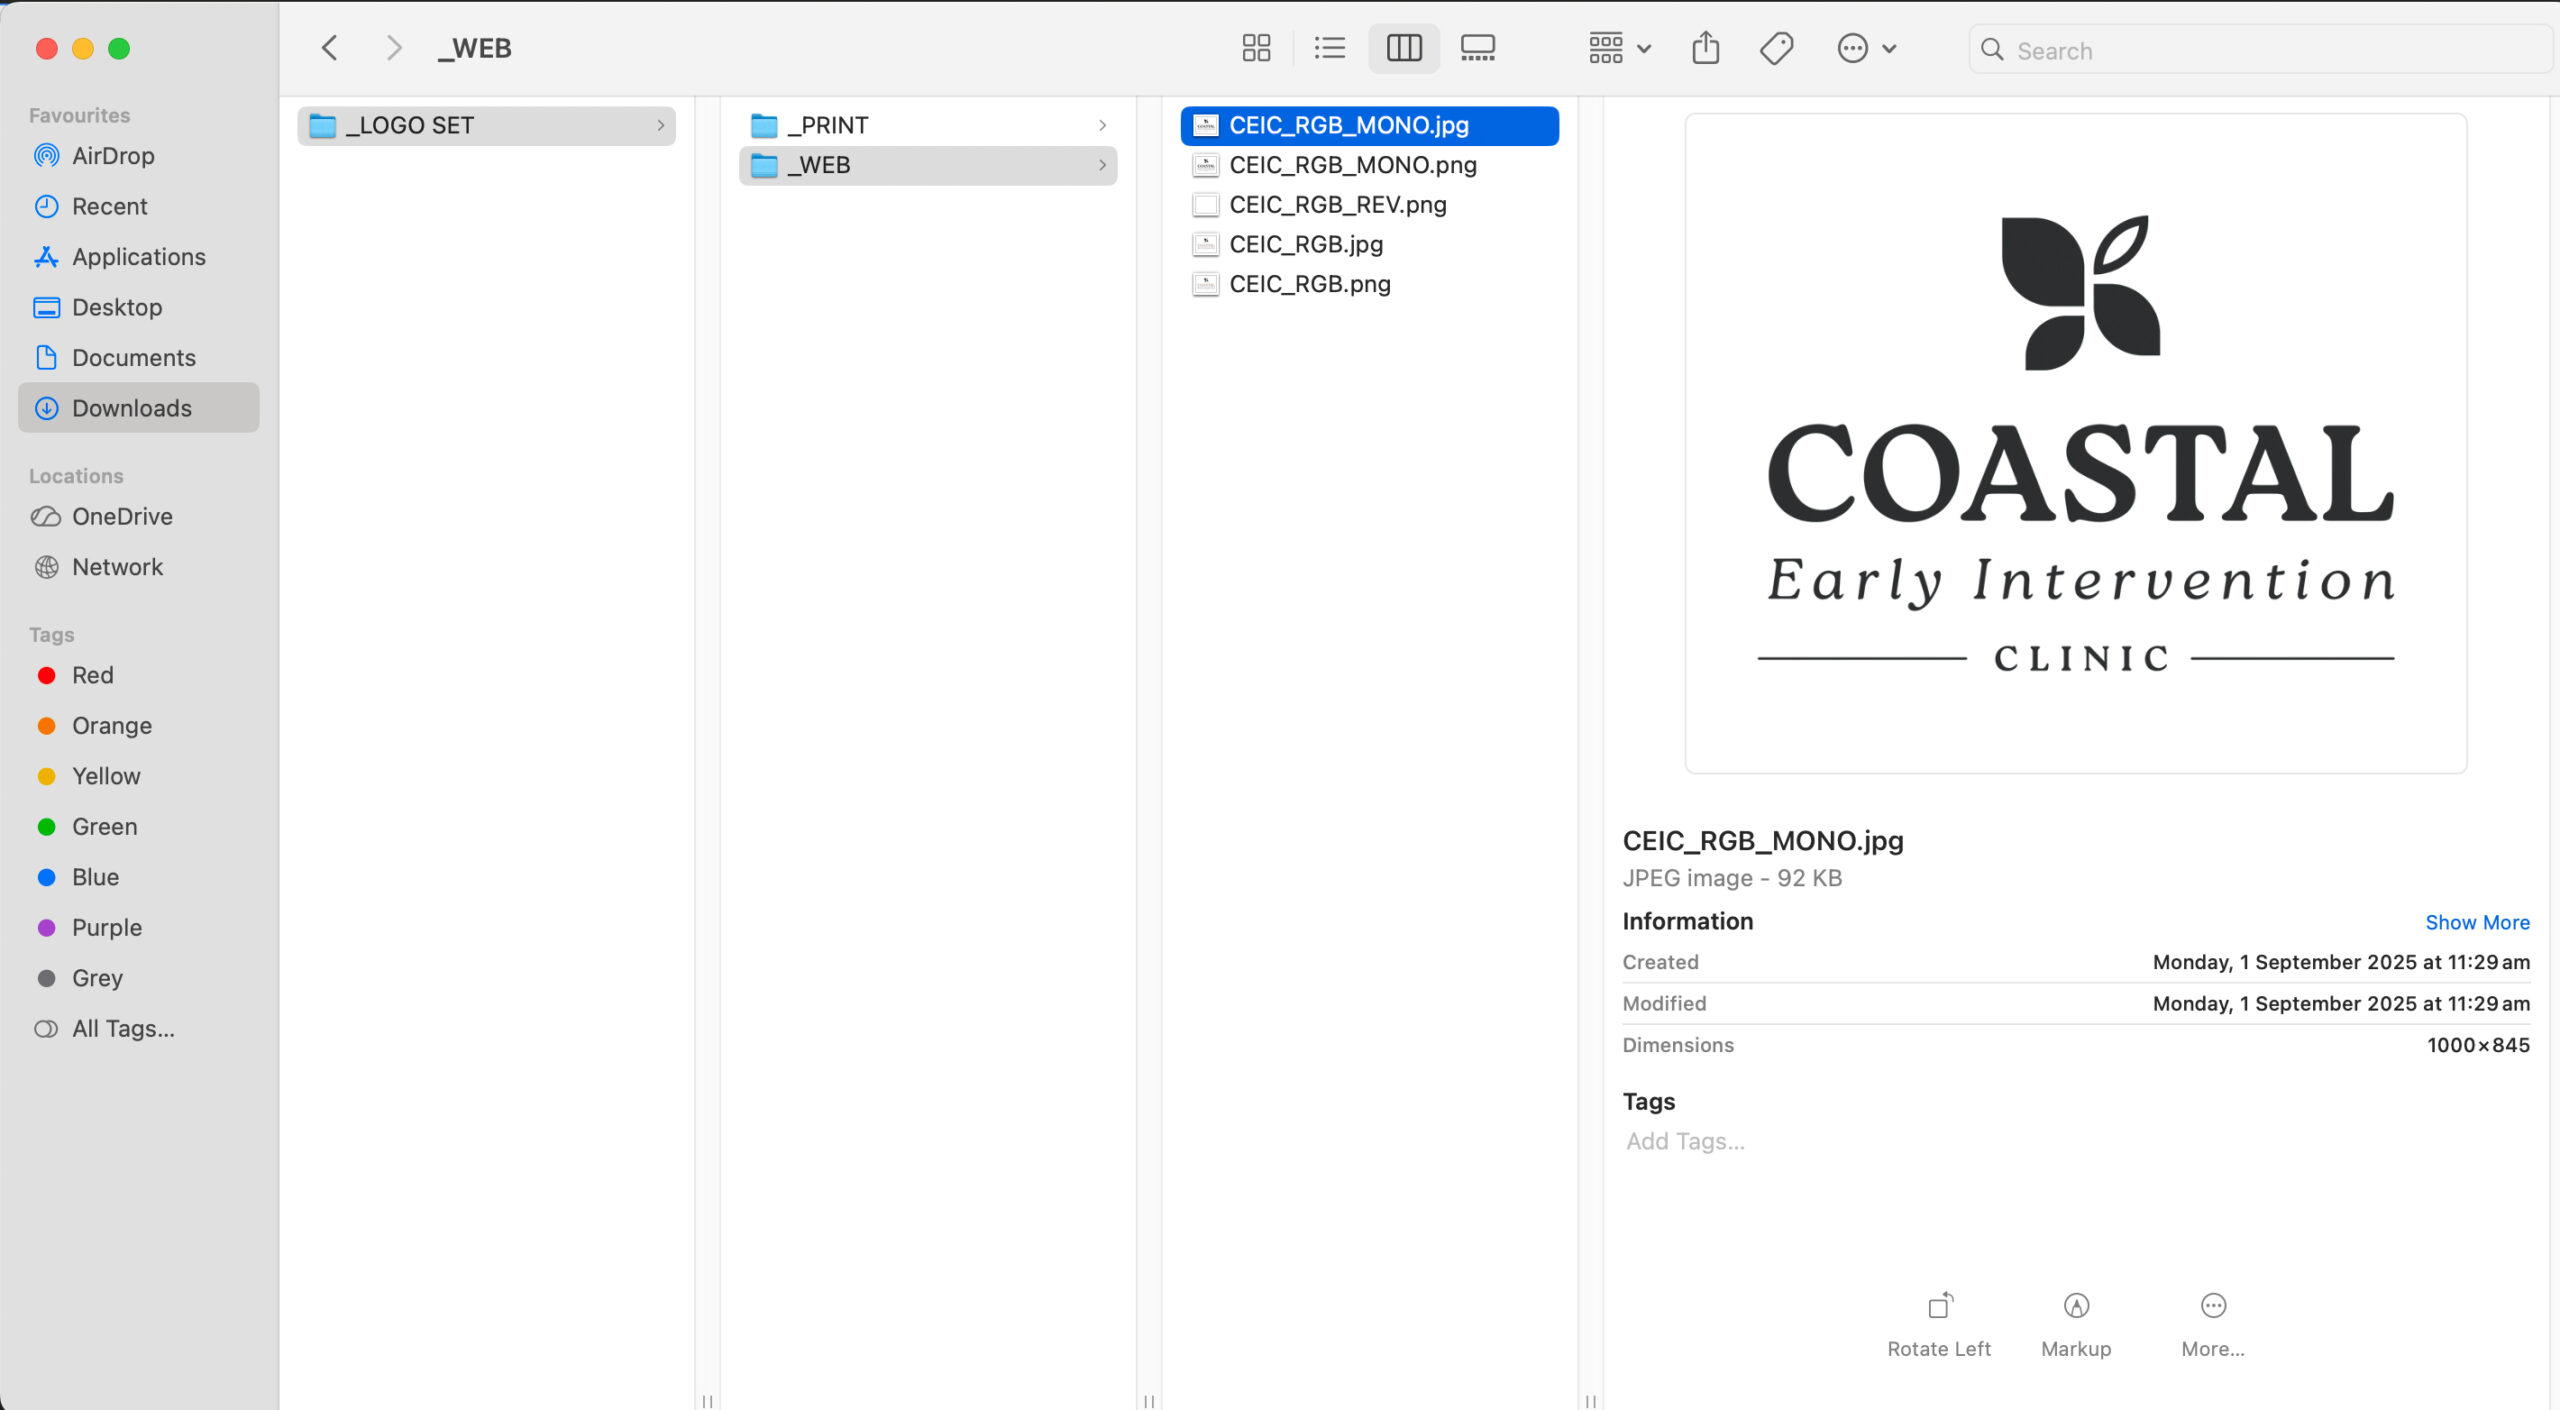Screen dimensions: 2560x1410
Task: Switch to gallery view
Action: click(1477, 48)
